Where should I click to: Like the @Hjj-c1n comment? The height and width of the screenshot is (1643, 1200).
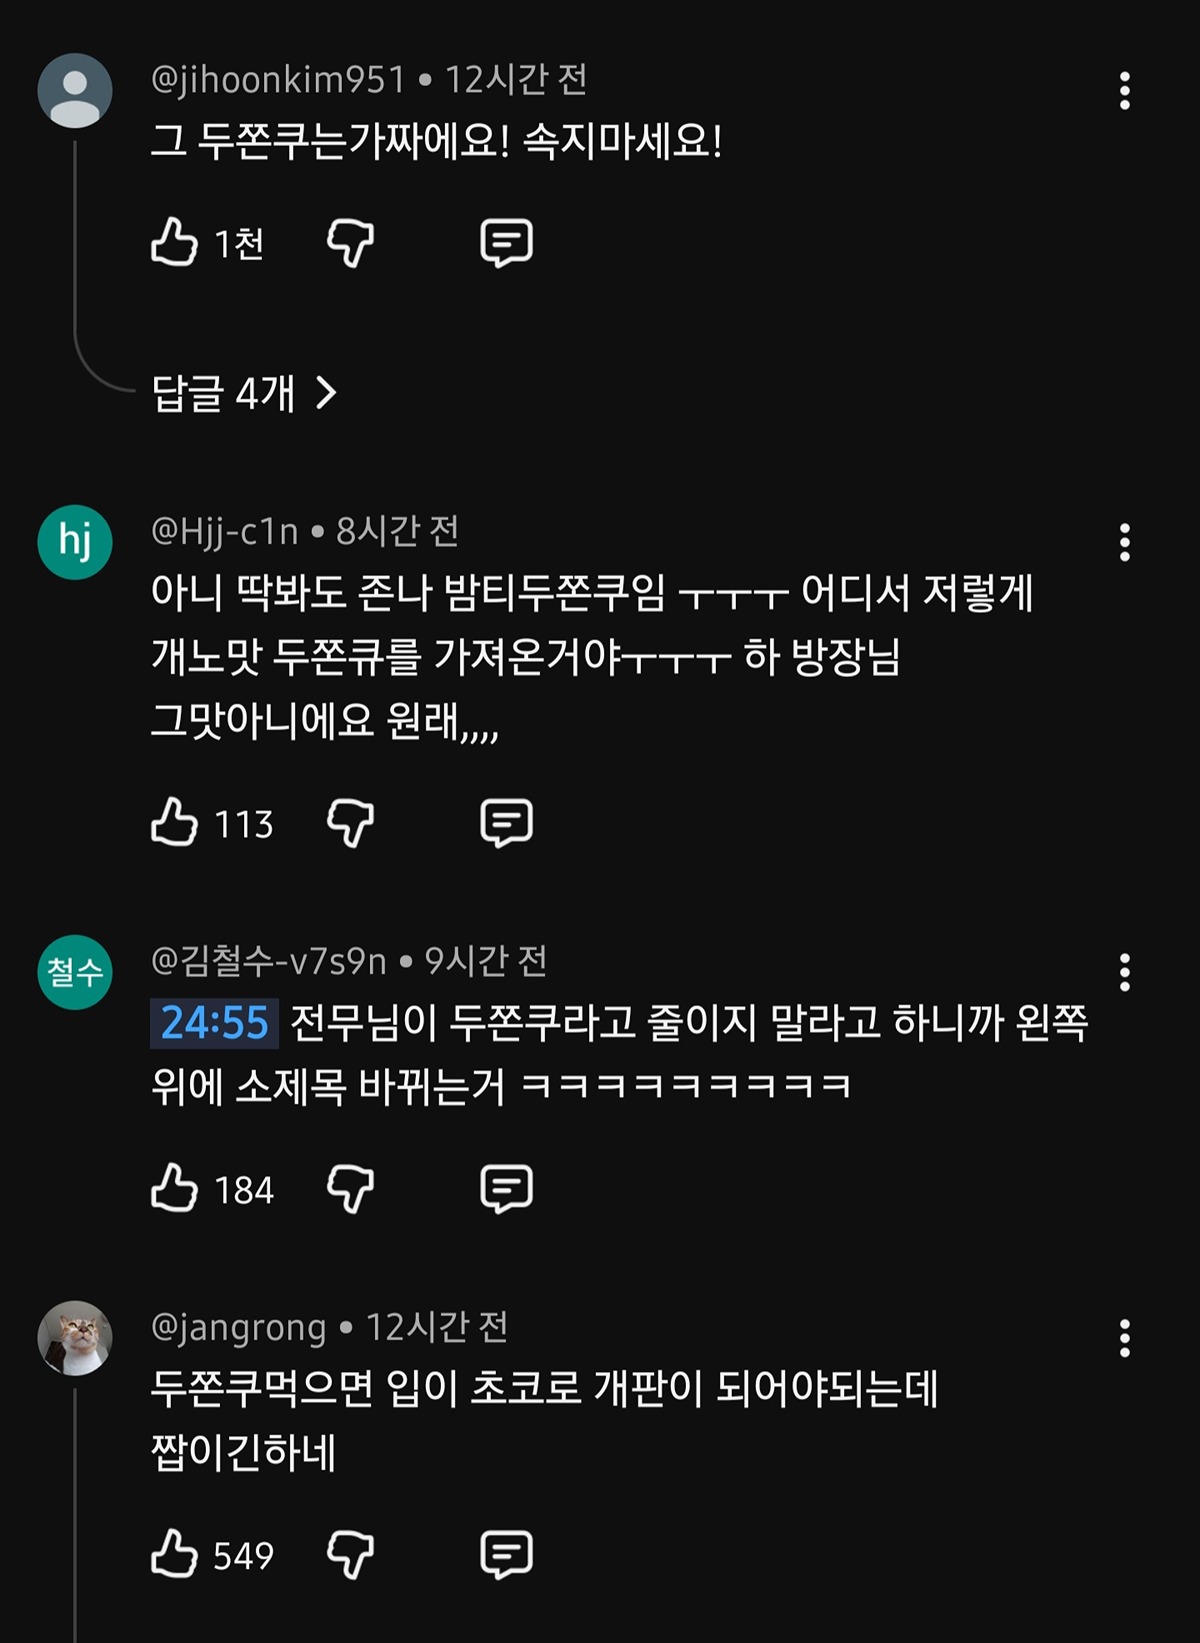pos(174,823)
